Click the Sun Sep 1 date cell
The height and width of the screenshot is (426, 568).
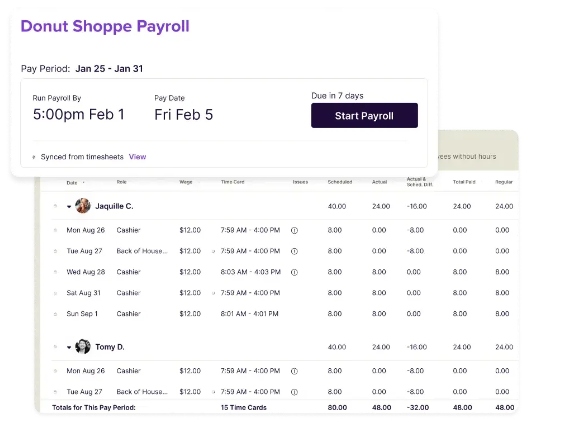82,314
